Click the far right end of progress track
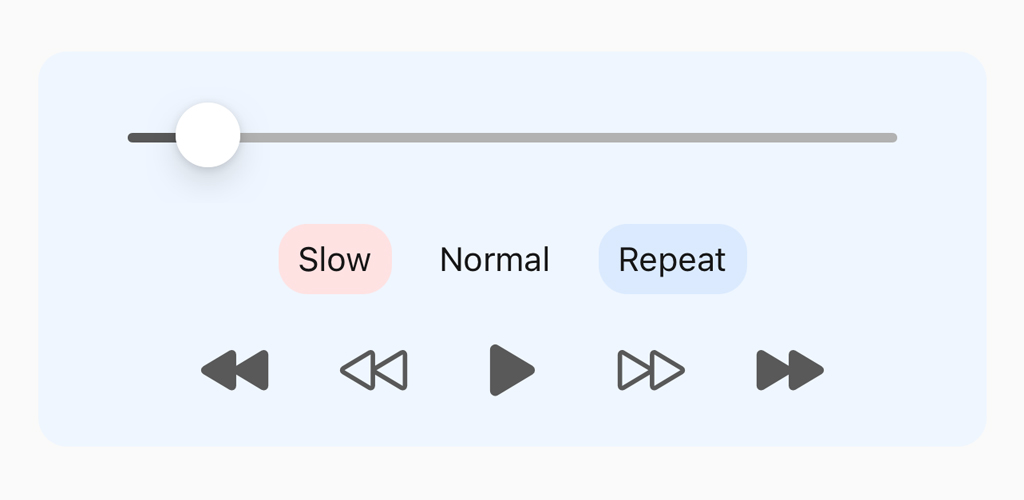The width and height of the screenshot is (1024, 500). (893, 138)
